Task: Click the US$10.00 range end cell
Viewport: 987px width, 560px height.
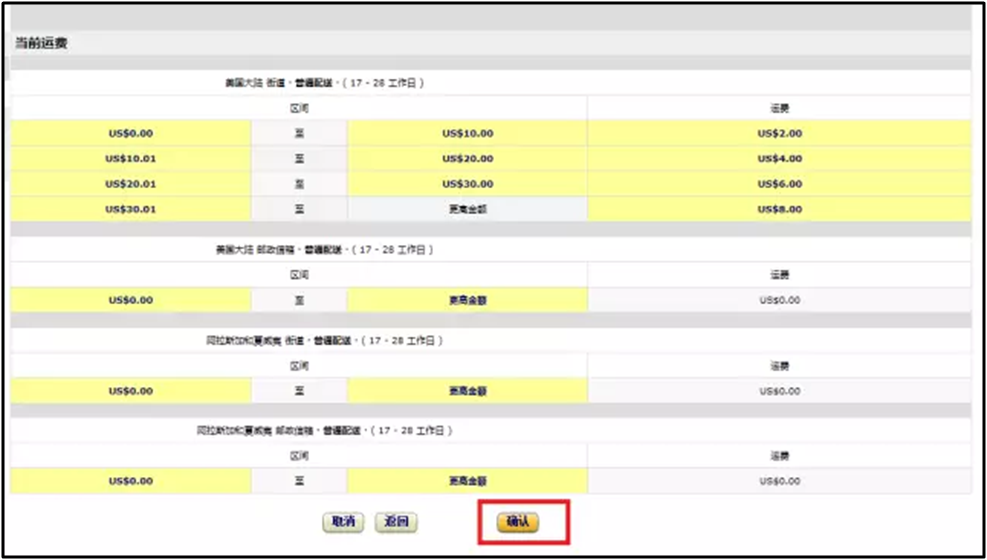Action: 467,133
